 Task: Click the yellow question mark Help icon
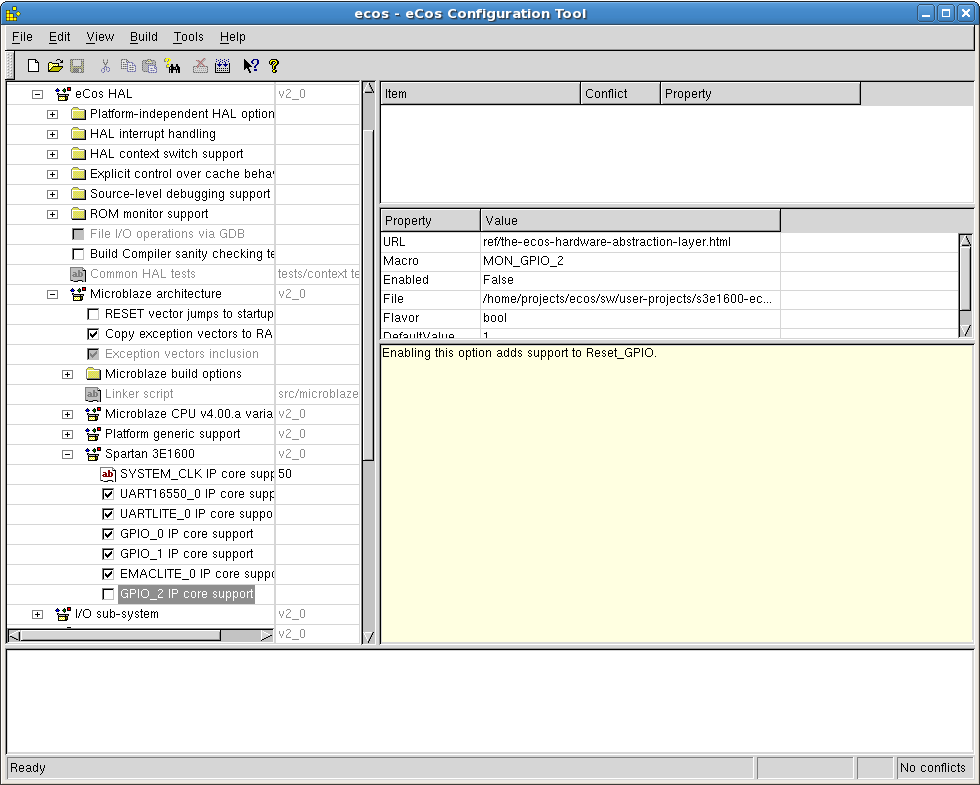pos(274,66)
